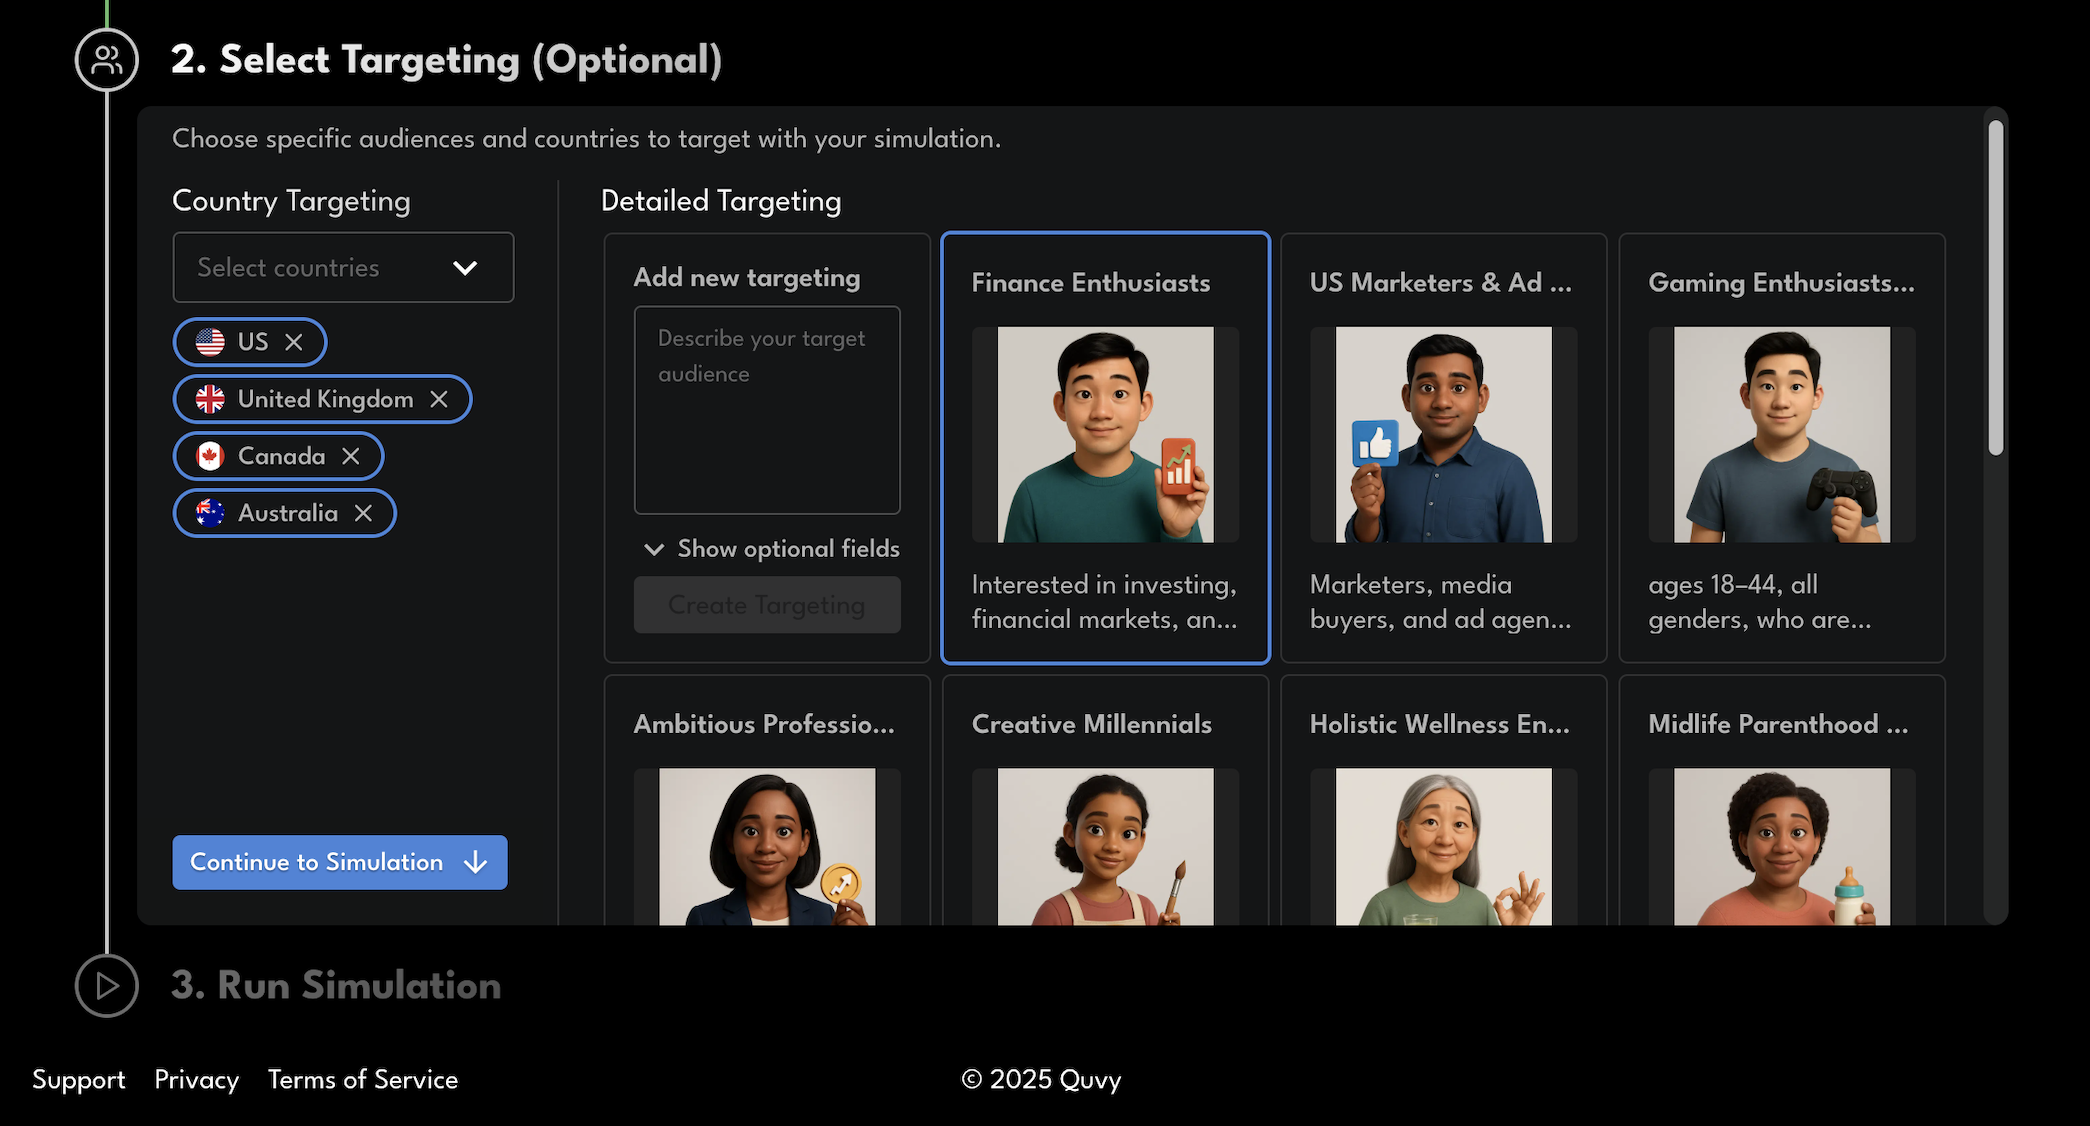The width and height of the screenshot is (2090, 1126).
Task: Select Creative Millennials portrait thumbnail
Action: click(x=1105, y=846)
